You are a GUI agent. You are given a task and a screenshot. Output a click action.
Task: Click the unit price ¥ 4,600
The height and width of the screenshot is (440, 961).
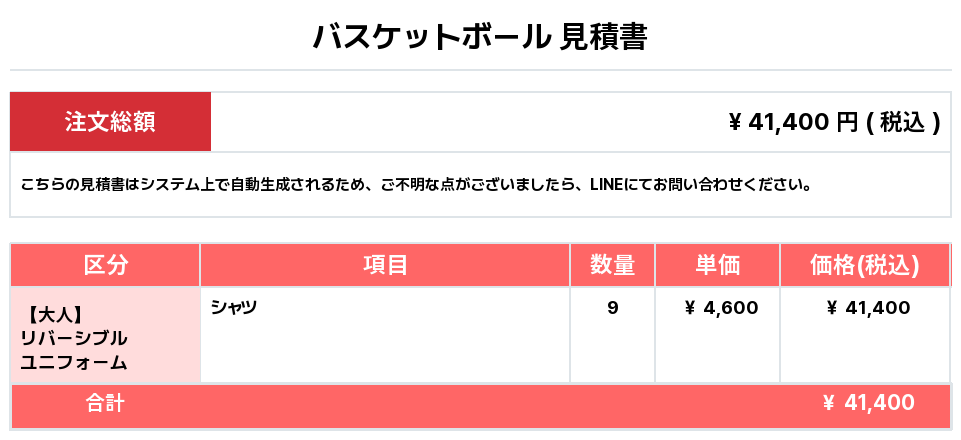tap(720, 308)
